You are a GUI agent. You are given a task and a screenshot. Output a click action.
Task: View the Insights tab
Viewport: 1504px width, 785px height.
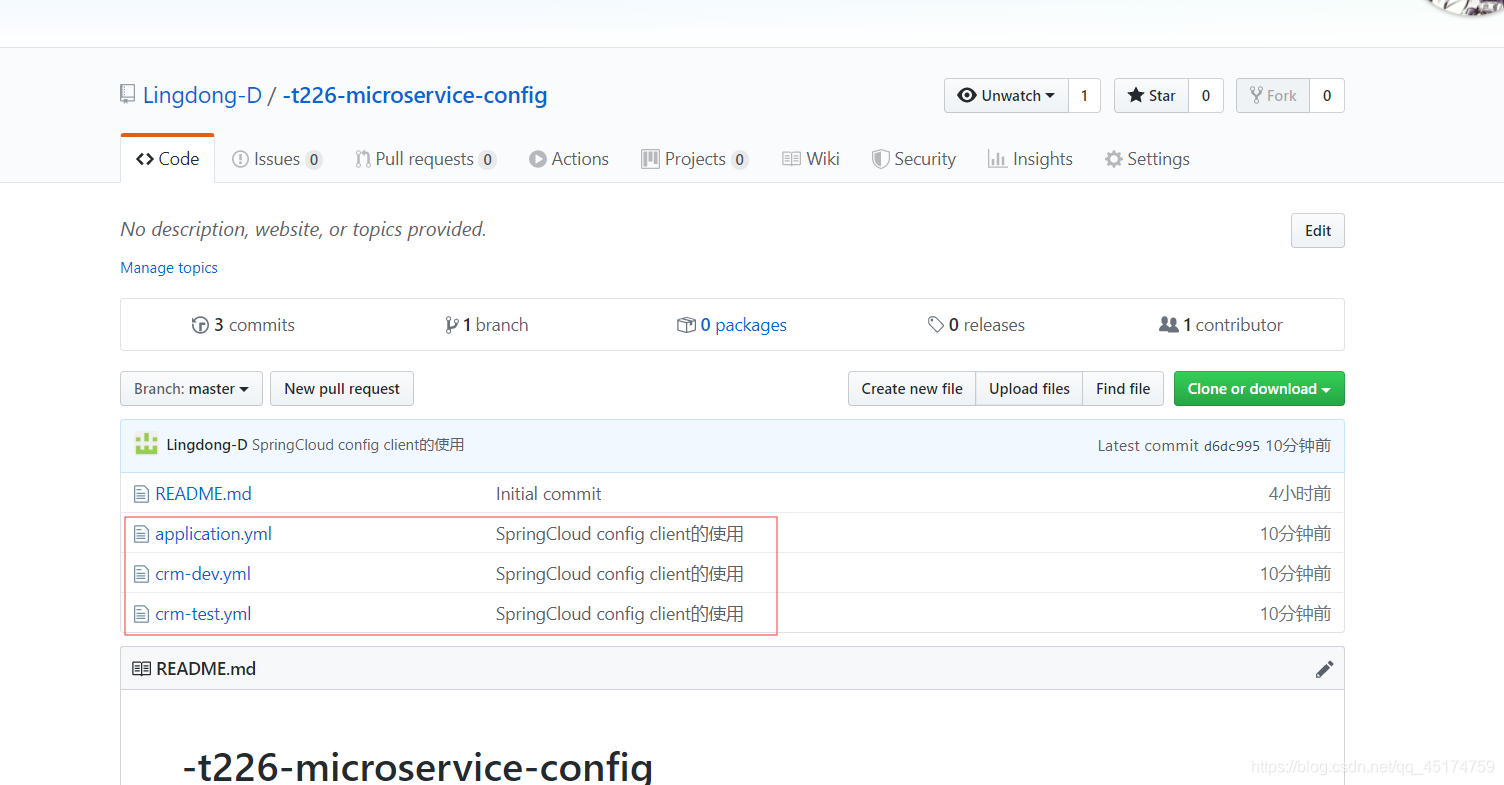click(x=1030, y=159)
